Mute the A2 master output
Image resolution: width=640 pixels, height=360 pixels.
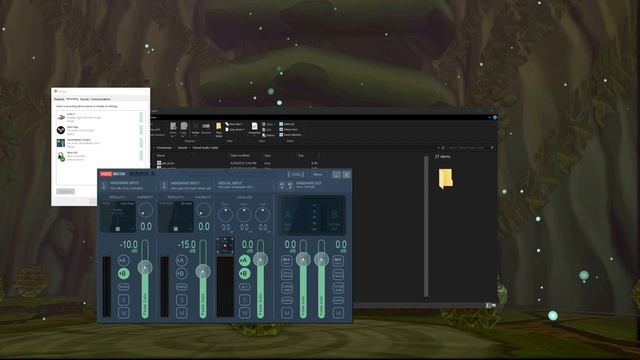tap(338, 313)
